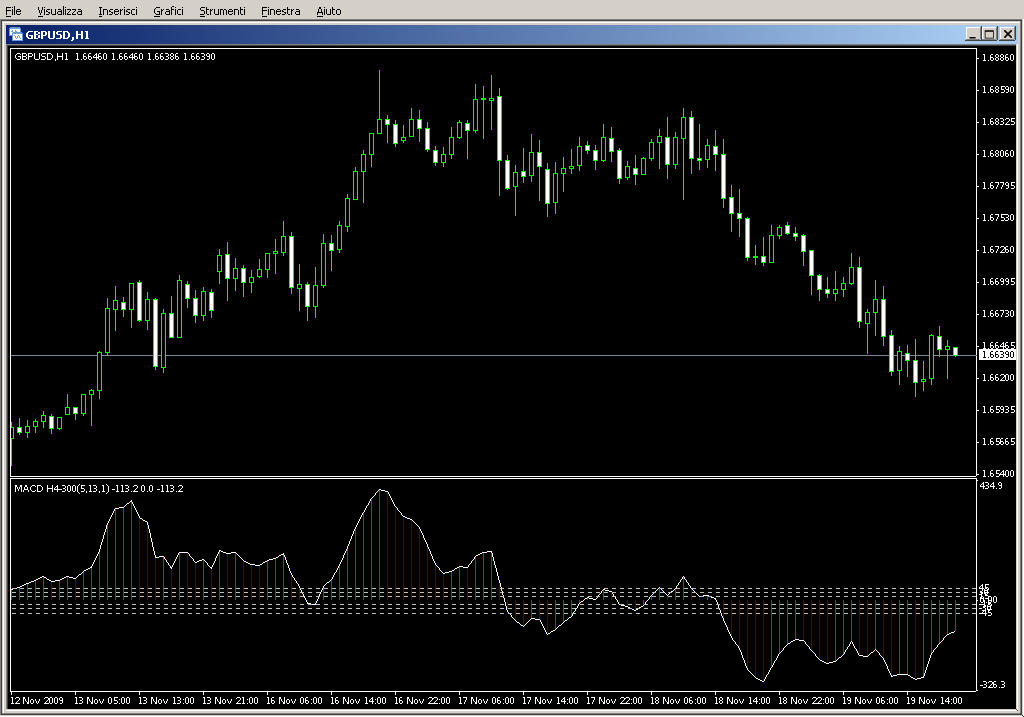Viewport: 1024px width, 717px height.
Task: Click the price scale value 1.66730
Action: 999,313
